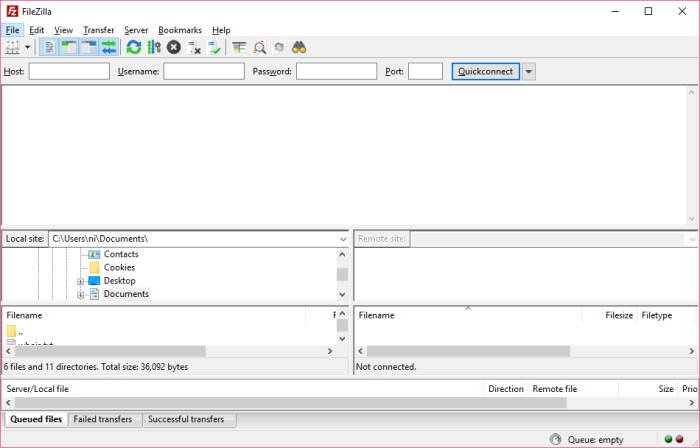Open the Site Manager dropdown arrow
The image size is (700, 448).
[28, 47]
